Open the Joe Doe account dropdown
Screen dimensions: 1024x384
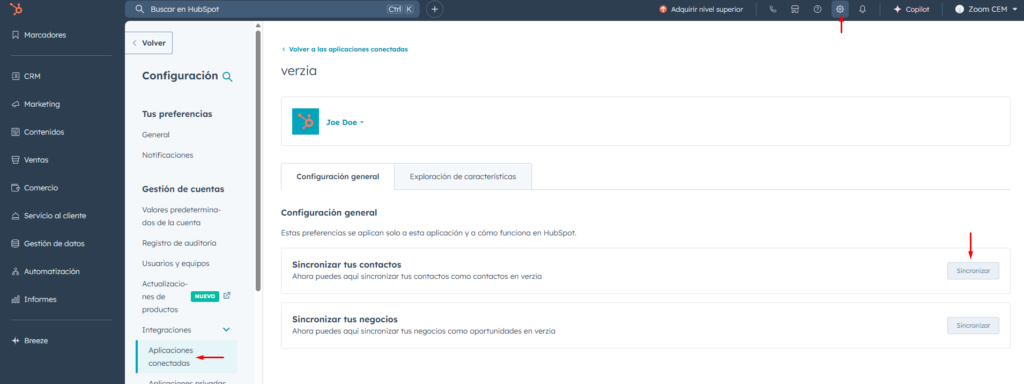[x=345, y=122]
